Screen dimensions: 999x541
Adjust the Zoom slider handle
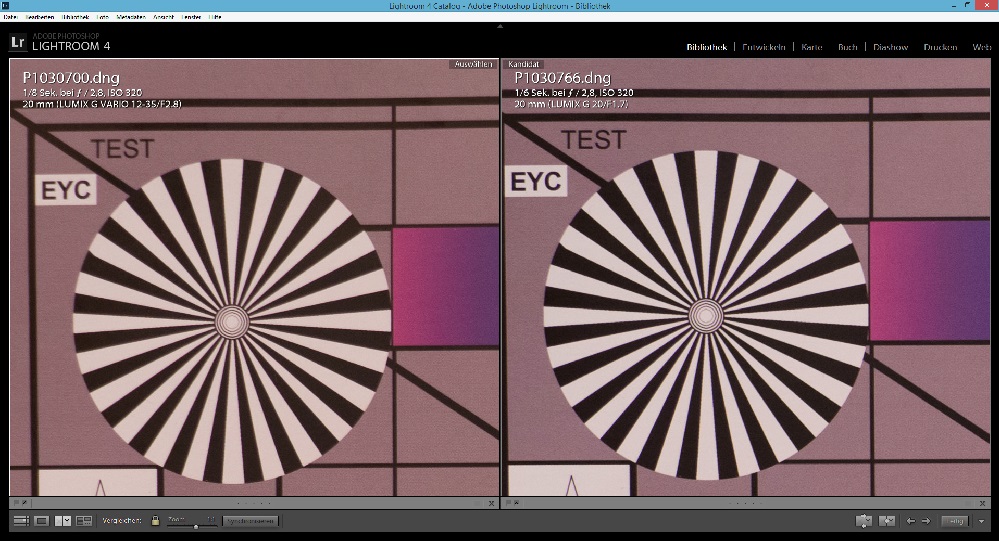195,524
